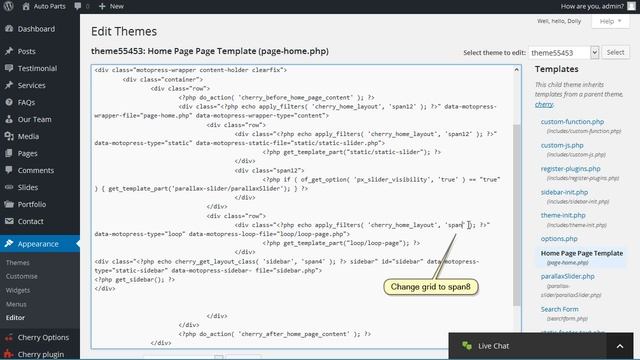Click the Media library icon
This screenshot has height=360, width=640.
[9, 136]
